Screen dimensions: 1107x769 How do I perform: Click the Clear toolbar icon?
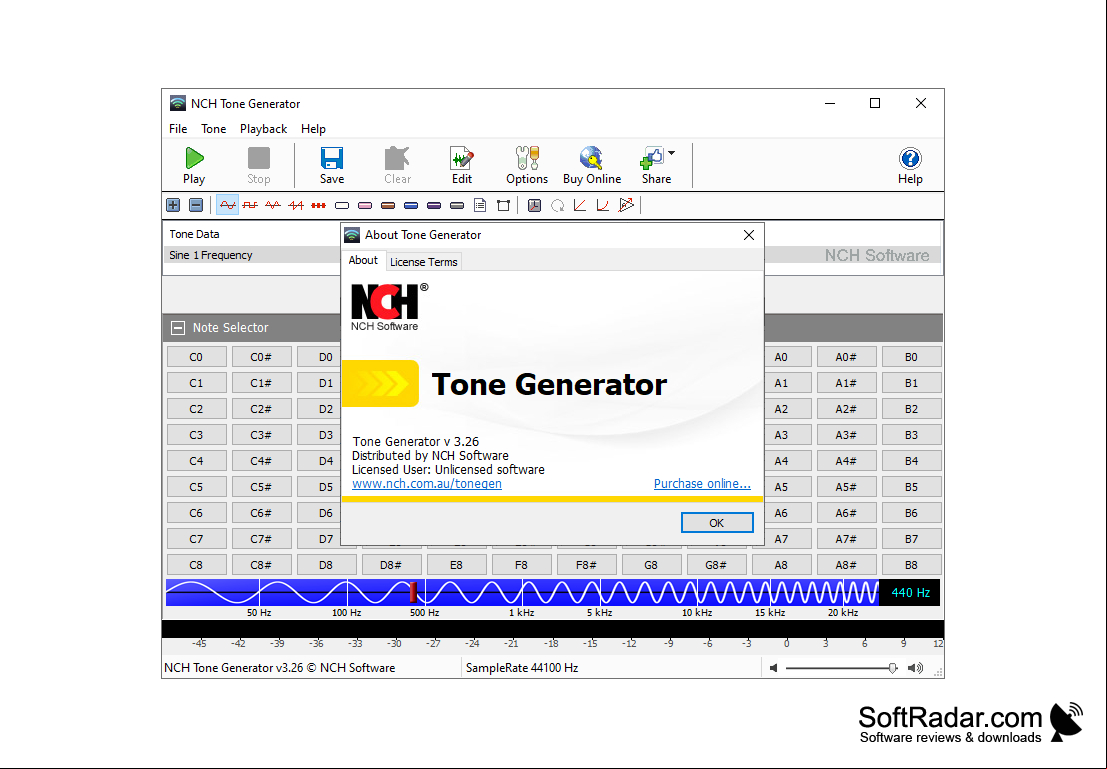(397, 165)
